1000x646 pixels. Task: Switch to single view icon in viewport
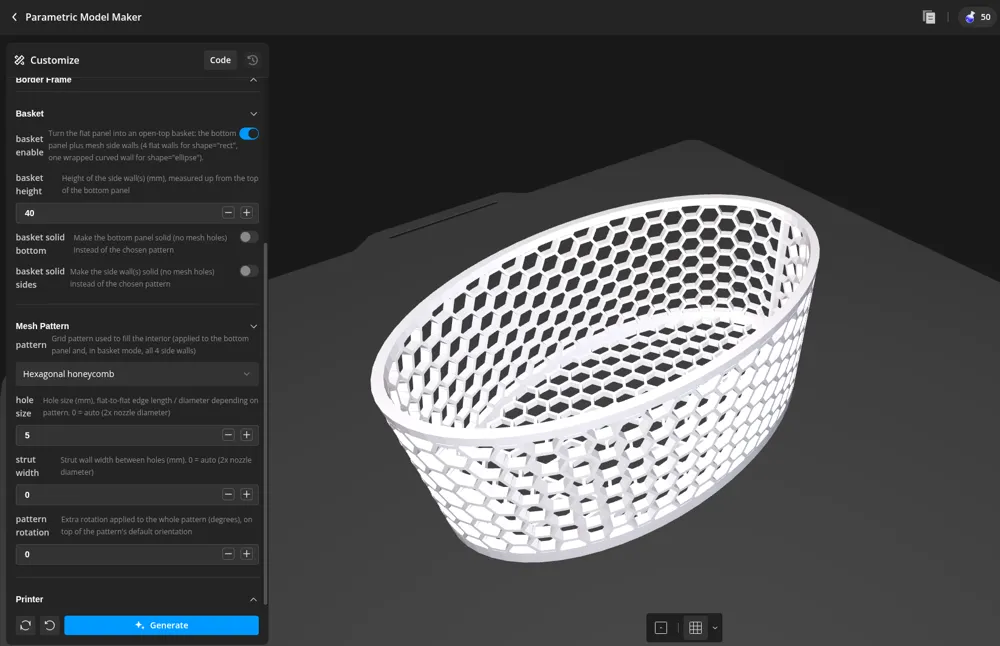point(661,628)
